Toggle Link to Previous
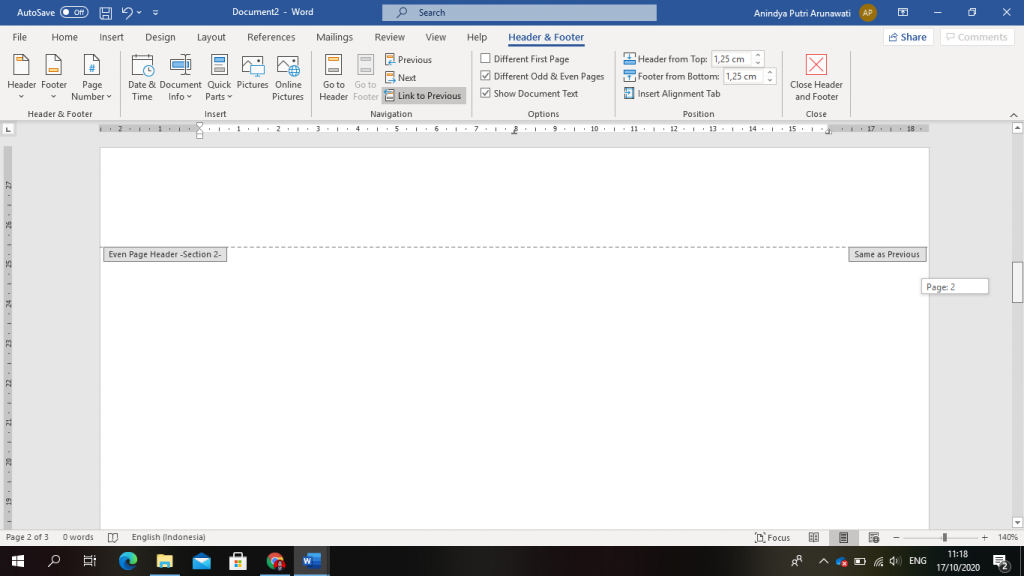This screenshot has width=1024, height=576. click(423, 96)
